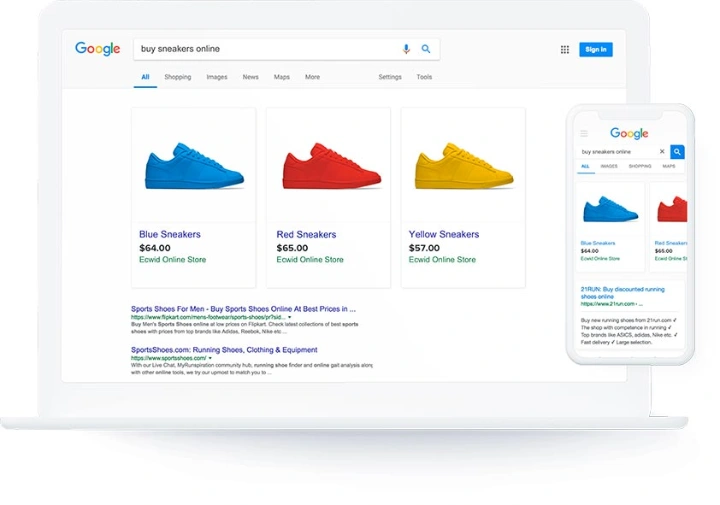Open the More menu
Screen dimensions: 720x505
coord(312,77)
